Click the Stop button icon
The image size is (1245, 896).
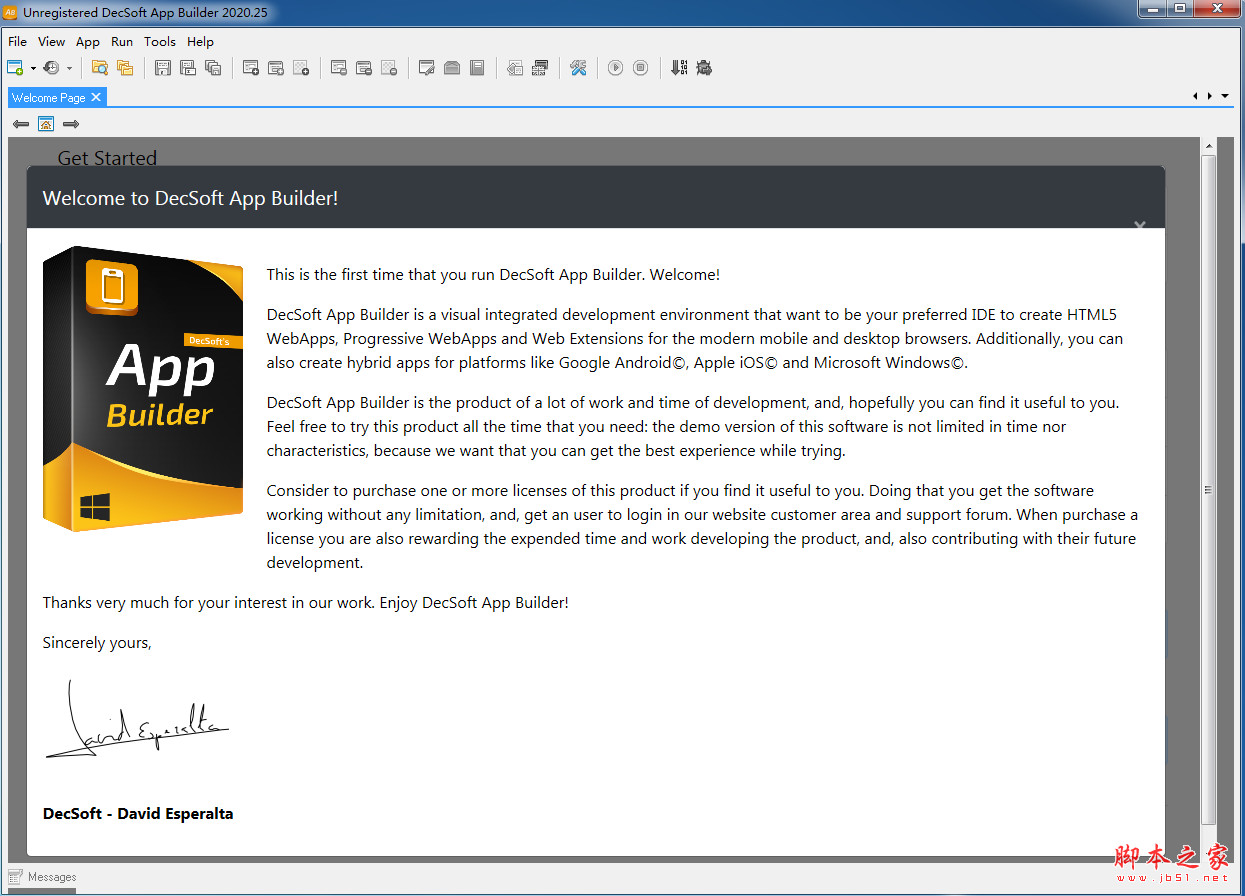point(641,68)
